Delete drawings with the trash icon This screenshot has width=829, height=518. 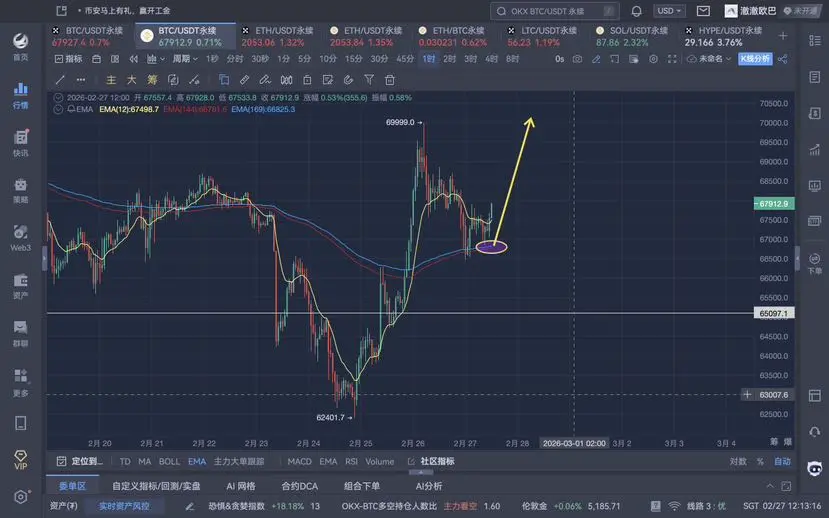[390, 80]
